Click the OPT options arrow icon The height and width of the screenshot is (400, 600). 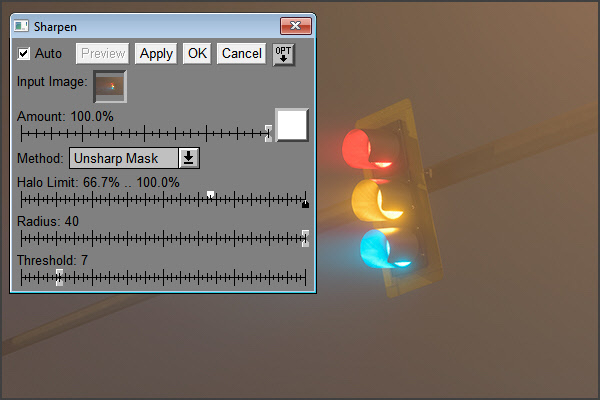coord(284,54)
